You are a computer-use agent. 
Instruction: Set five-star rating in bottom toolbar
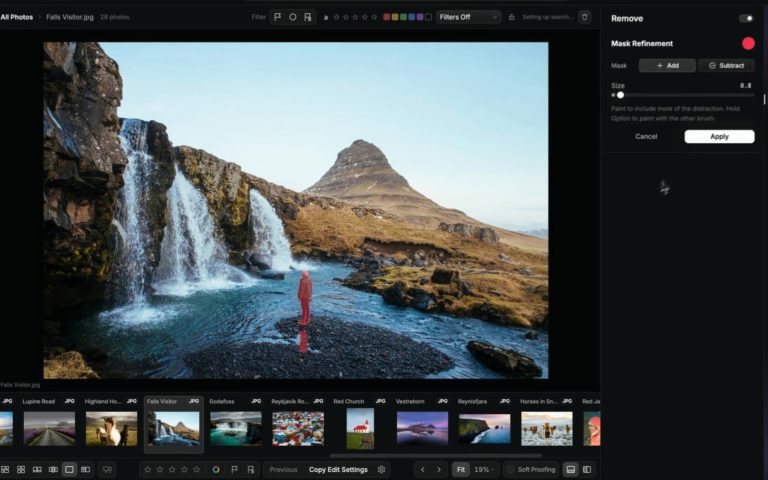196,469
